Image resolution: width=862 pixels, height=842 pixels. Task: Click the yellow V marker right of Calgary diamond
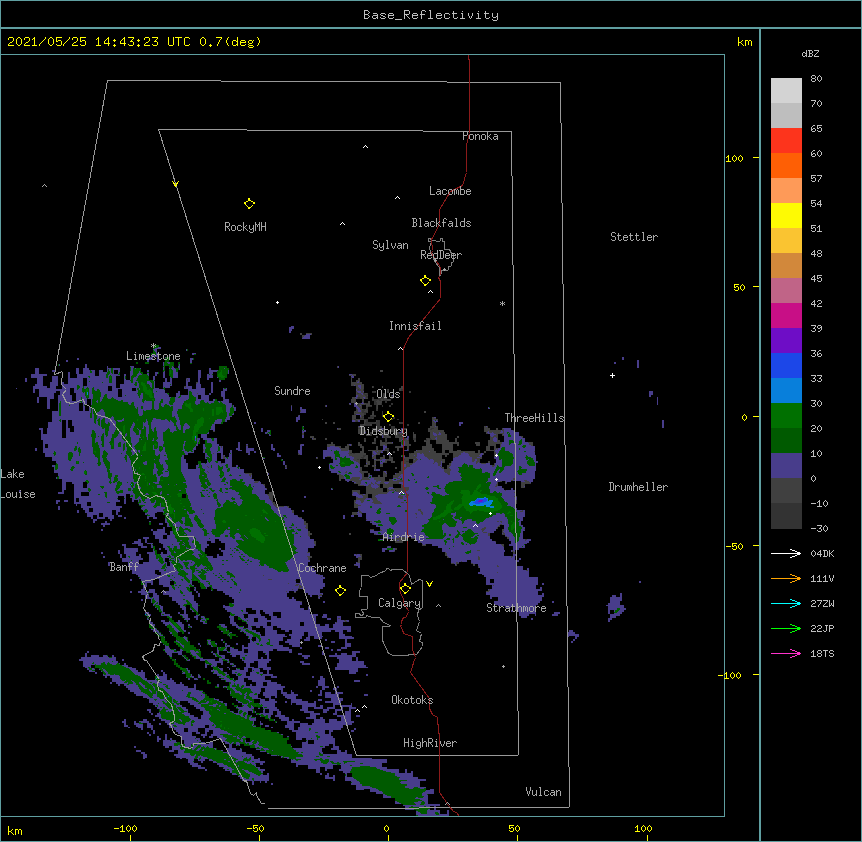tap(429, 584)
